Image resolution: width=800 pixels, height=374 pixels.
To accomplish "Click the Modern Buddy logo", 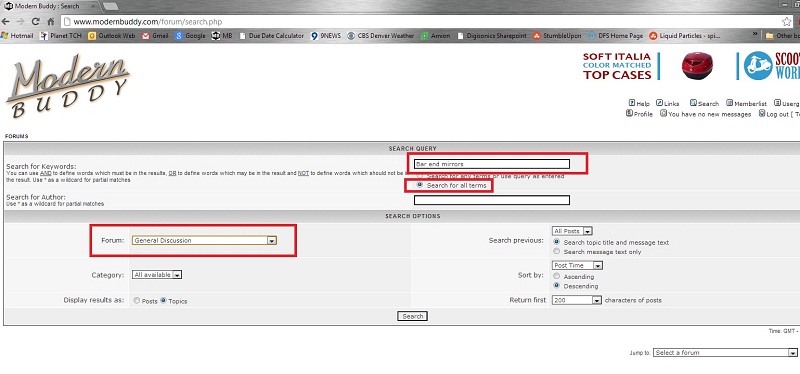I will coord(67,85).
